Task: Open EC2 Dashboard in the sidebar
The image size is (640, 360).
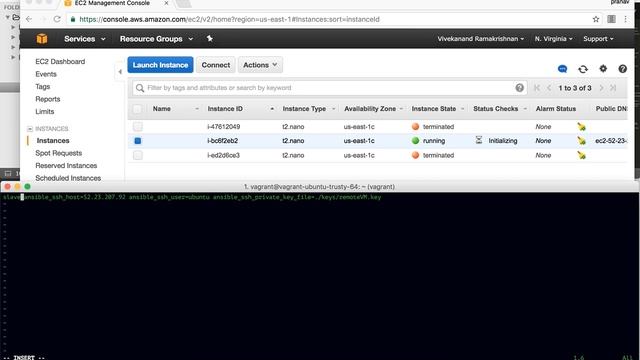Action: tap(60, 62)
